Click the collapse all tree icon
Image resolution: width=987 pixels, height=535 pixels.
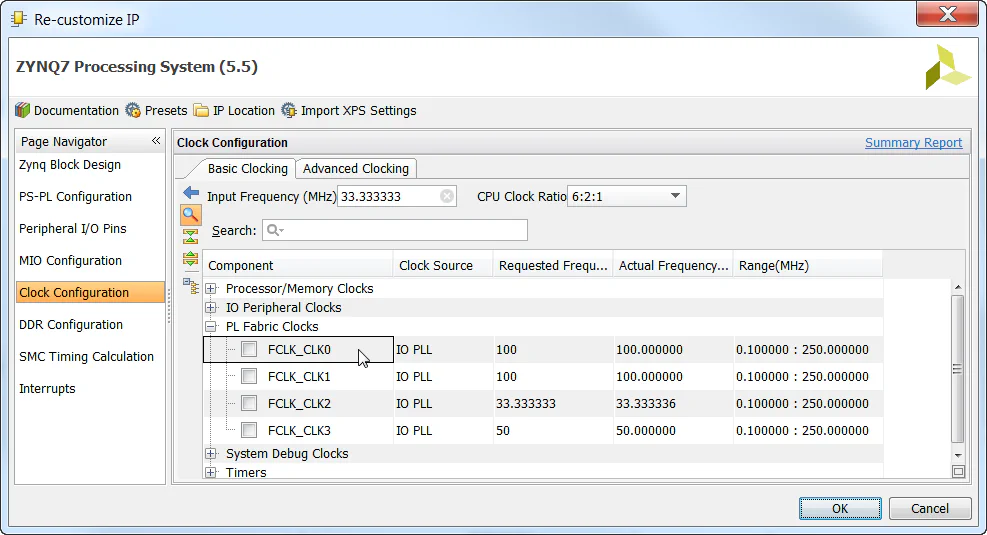191,237
